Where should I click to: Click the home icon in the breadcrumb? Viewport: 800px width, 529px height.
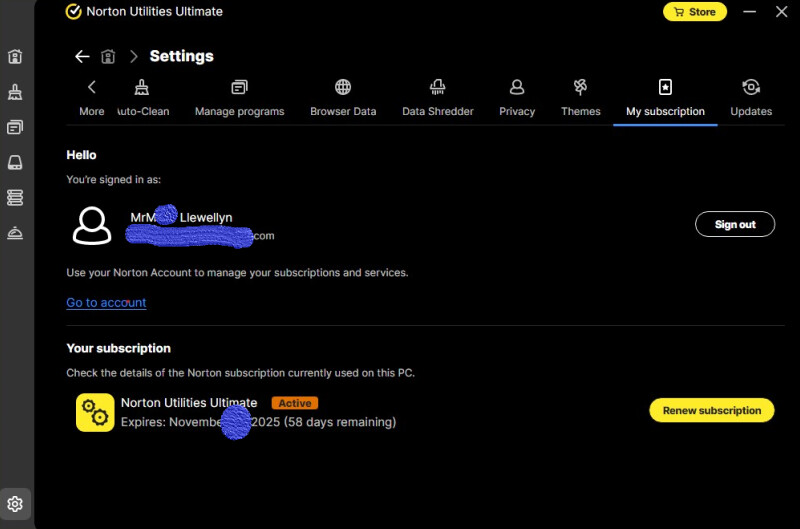pos(108,56)
